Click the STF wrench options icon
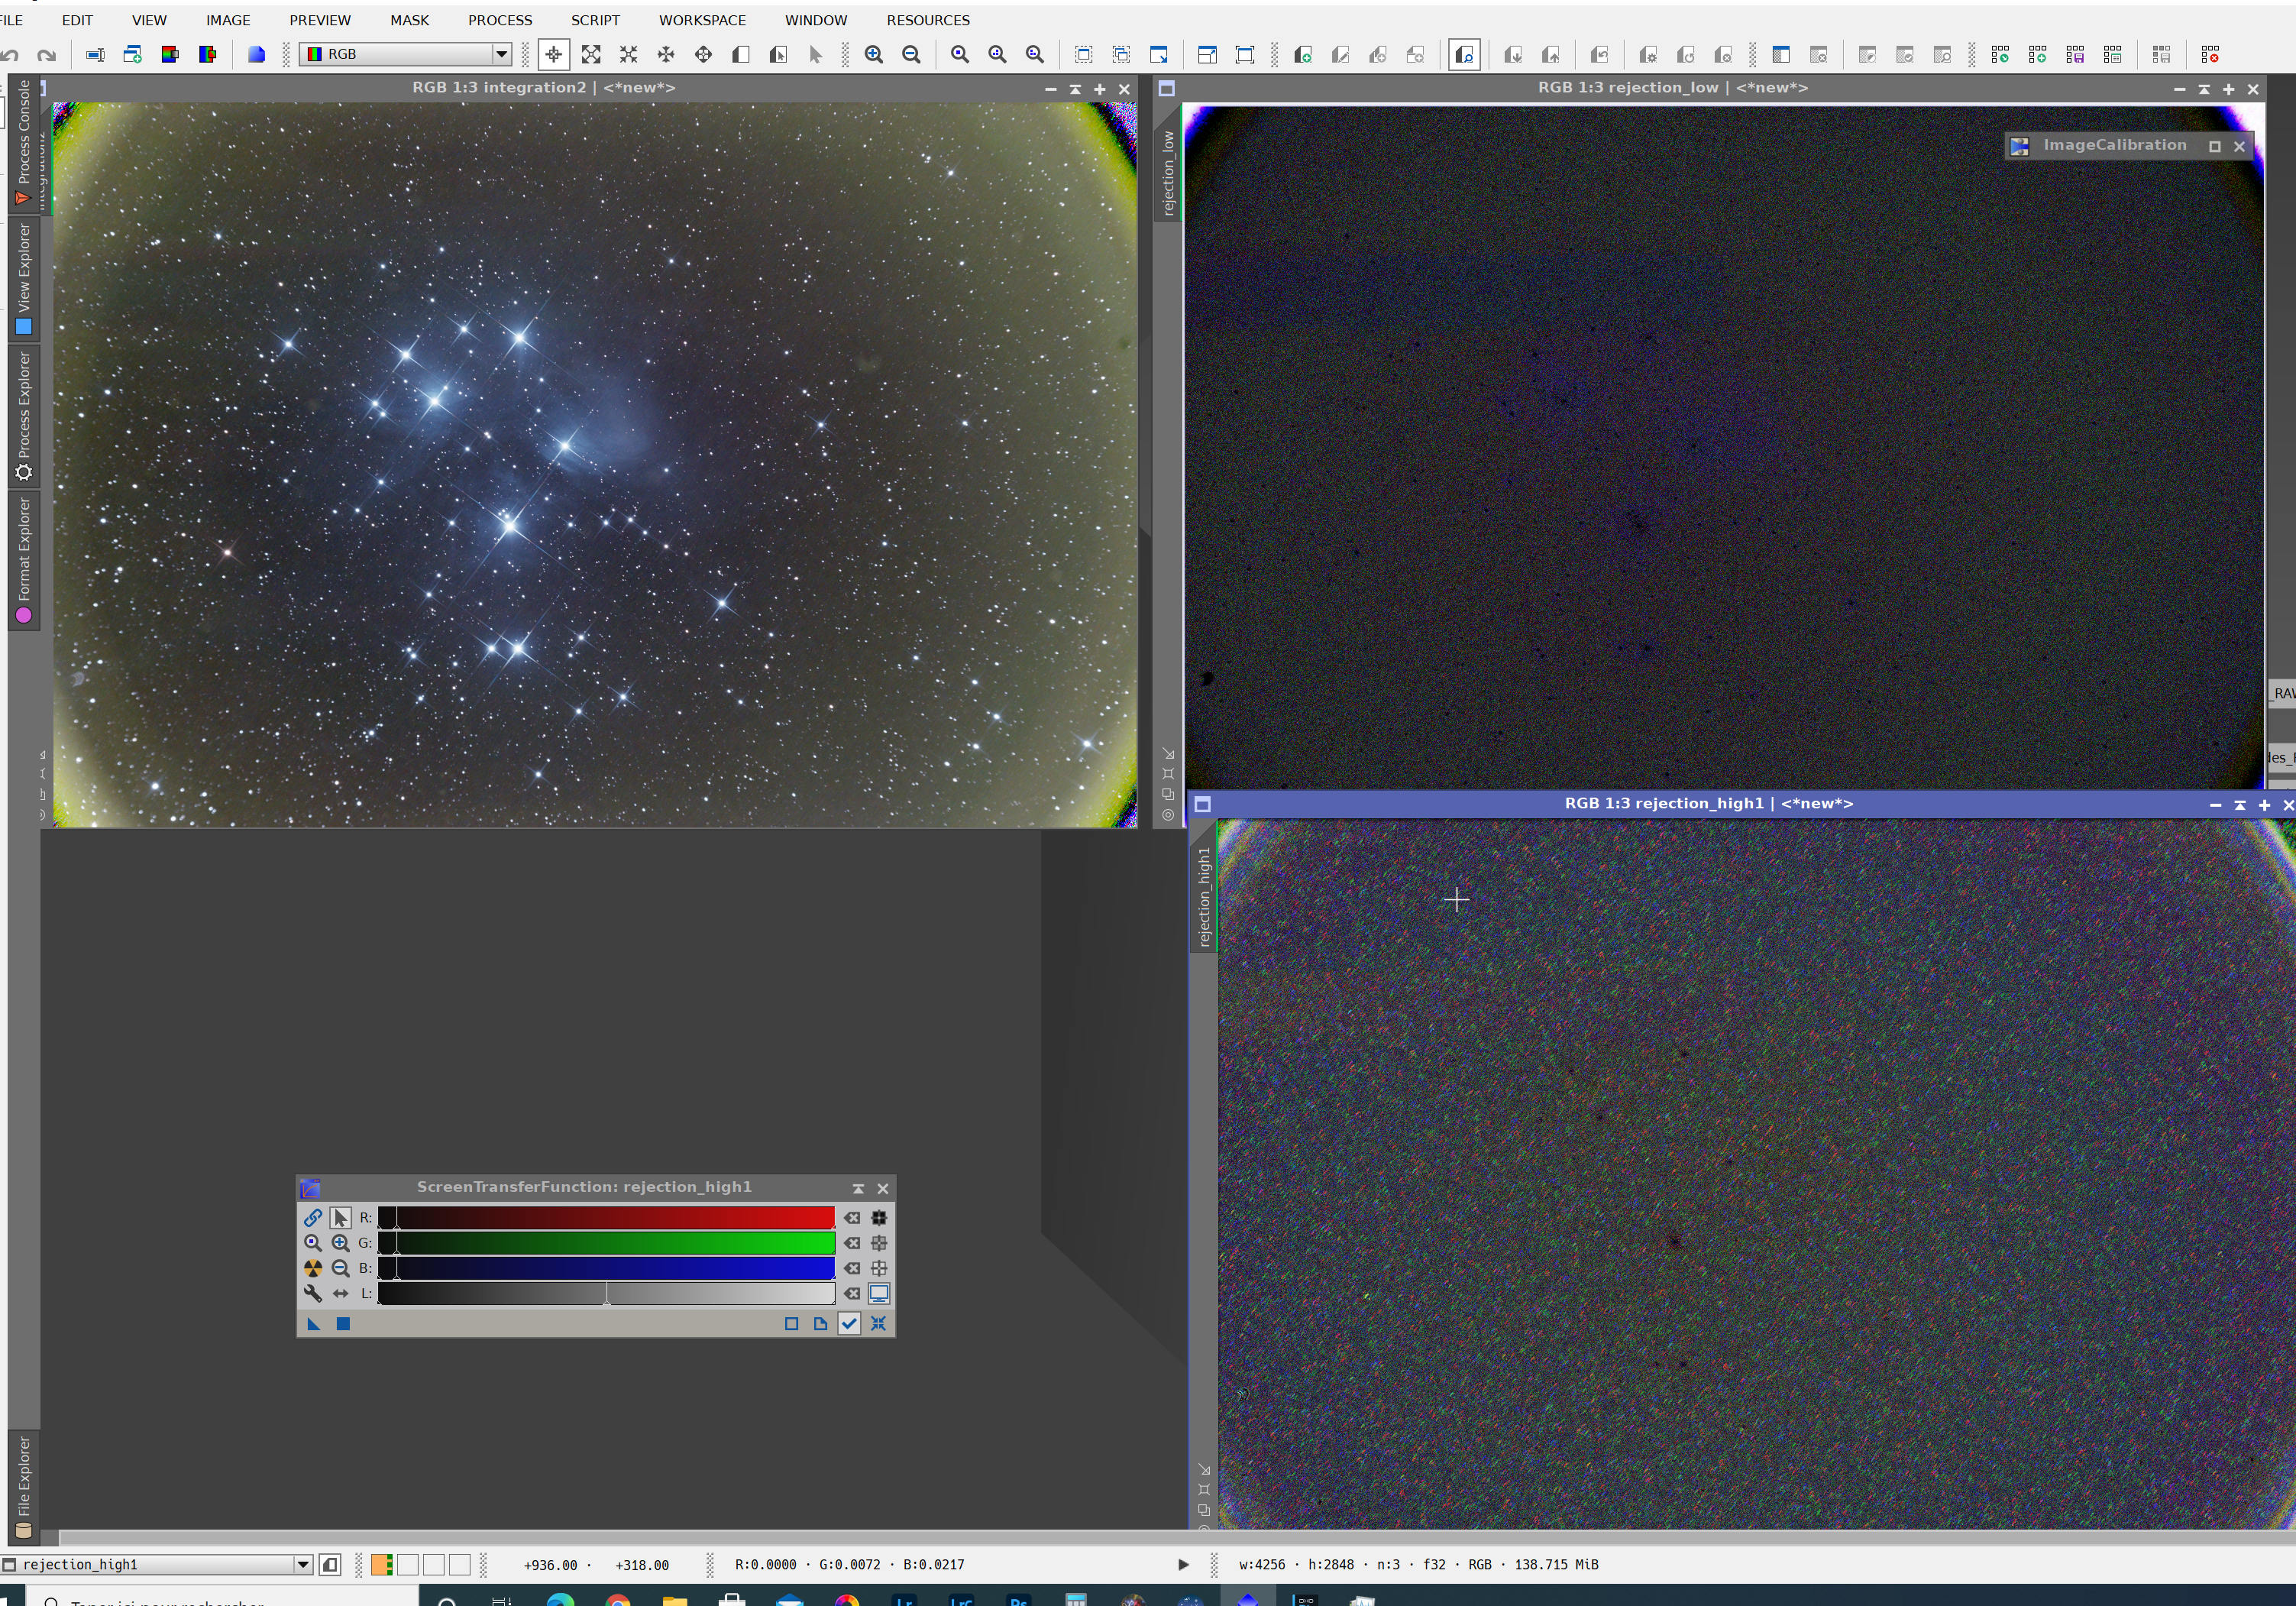Screen dimensions: 2296x1606 coord(313,1293)
